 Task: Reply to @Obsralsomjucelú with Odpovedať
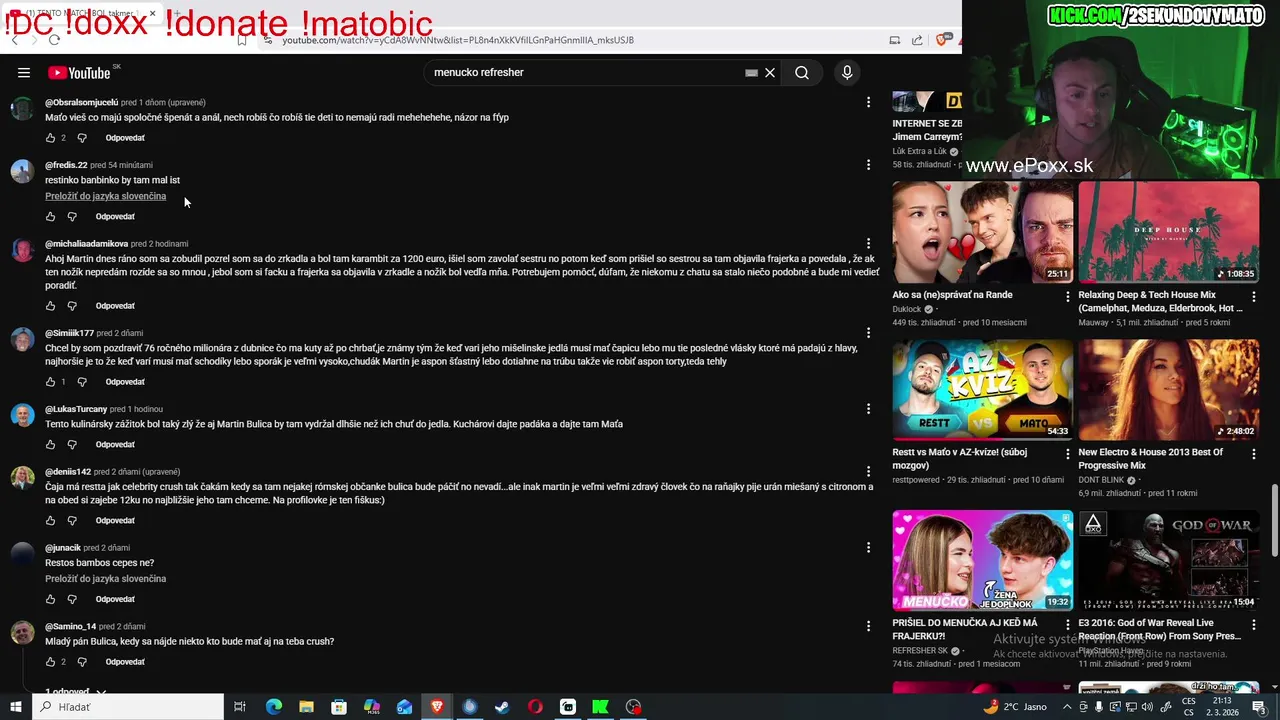pos(125,138)
